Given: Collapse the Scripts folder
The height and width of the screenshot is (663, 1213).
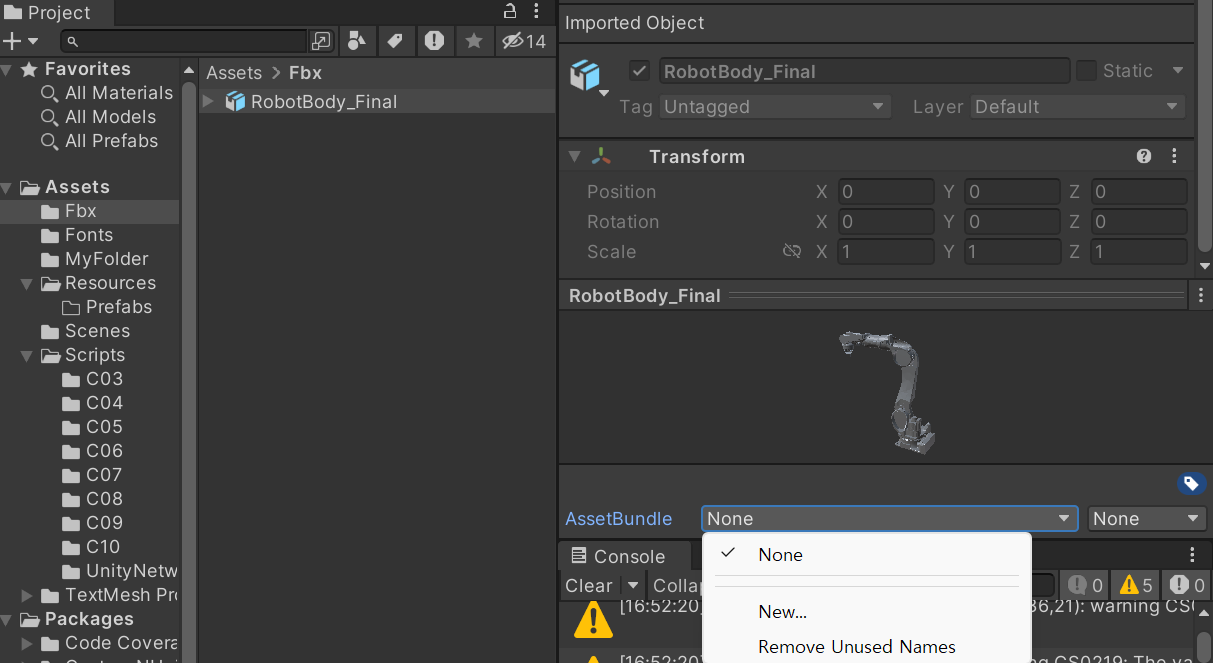Looking at the screenshot, I should point(28,355).
